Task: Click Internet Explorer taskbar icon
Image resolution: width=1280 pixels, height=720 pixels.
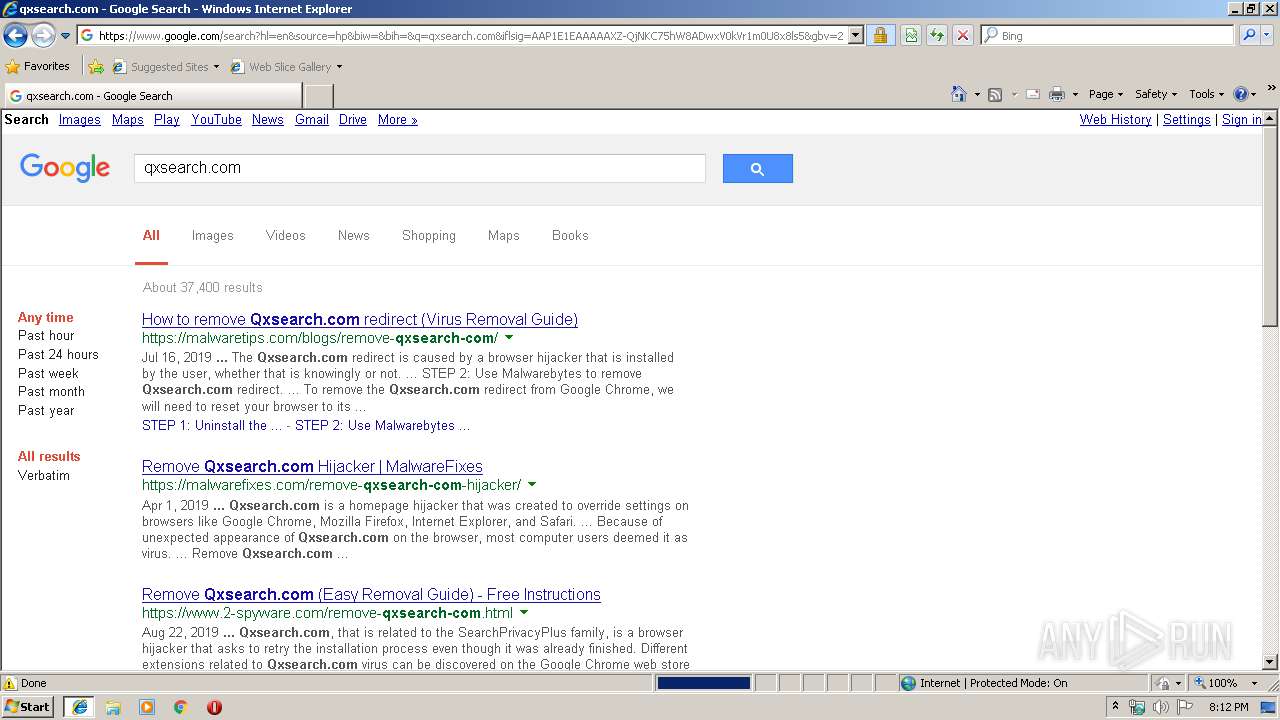Action: click(x=79, y=707)
